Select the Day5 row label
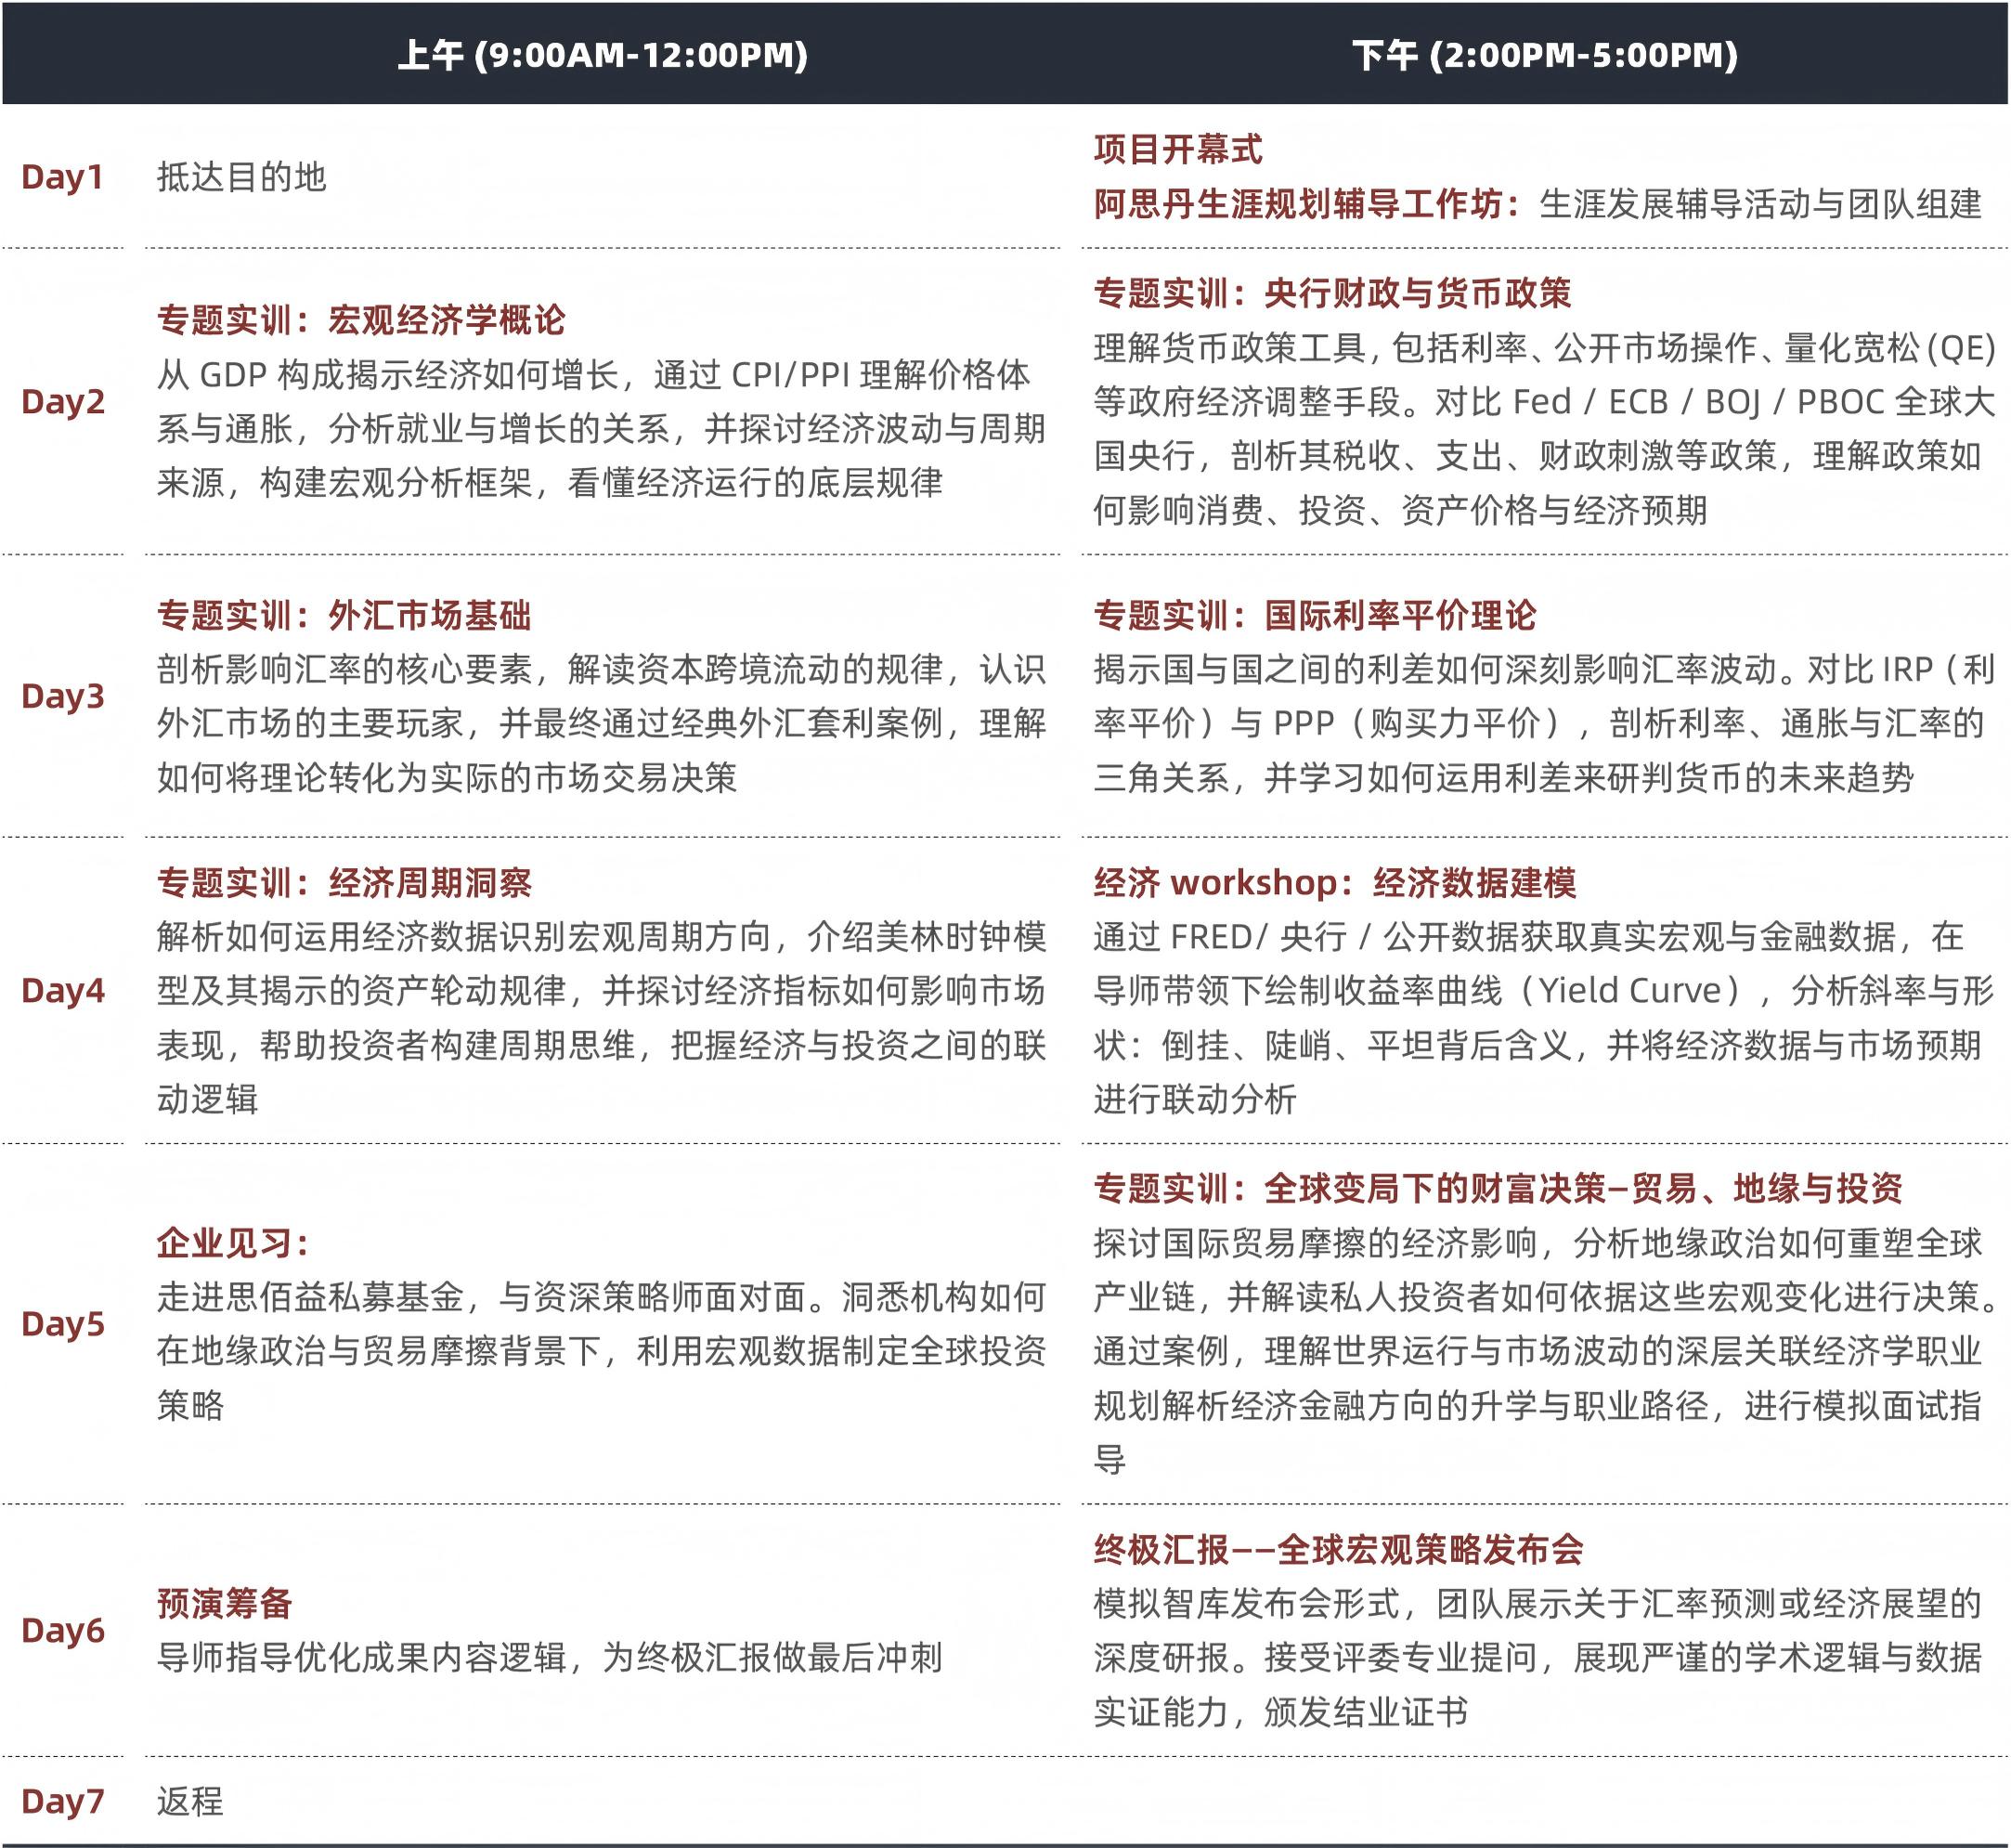Image resolution: width=2011 pixels, height=1848 pixels. pos(62,1324)
